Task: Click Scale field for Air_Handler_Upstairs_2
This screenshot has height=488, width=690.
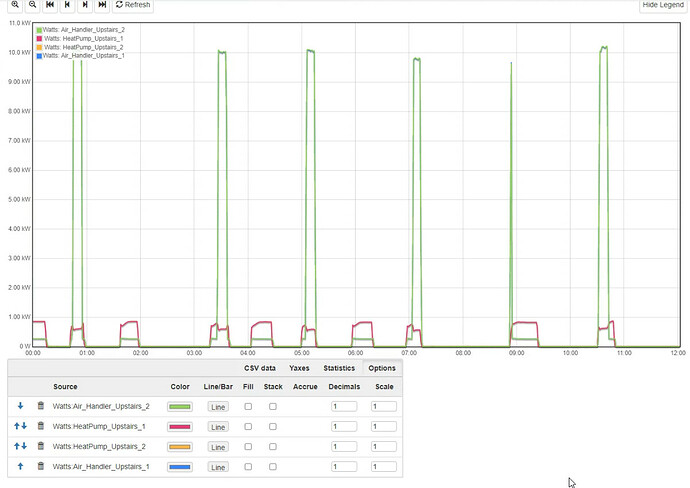Action: 384,406
